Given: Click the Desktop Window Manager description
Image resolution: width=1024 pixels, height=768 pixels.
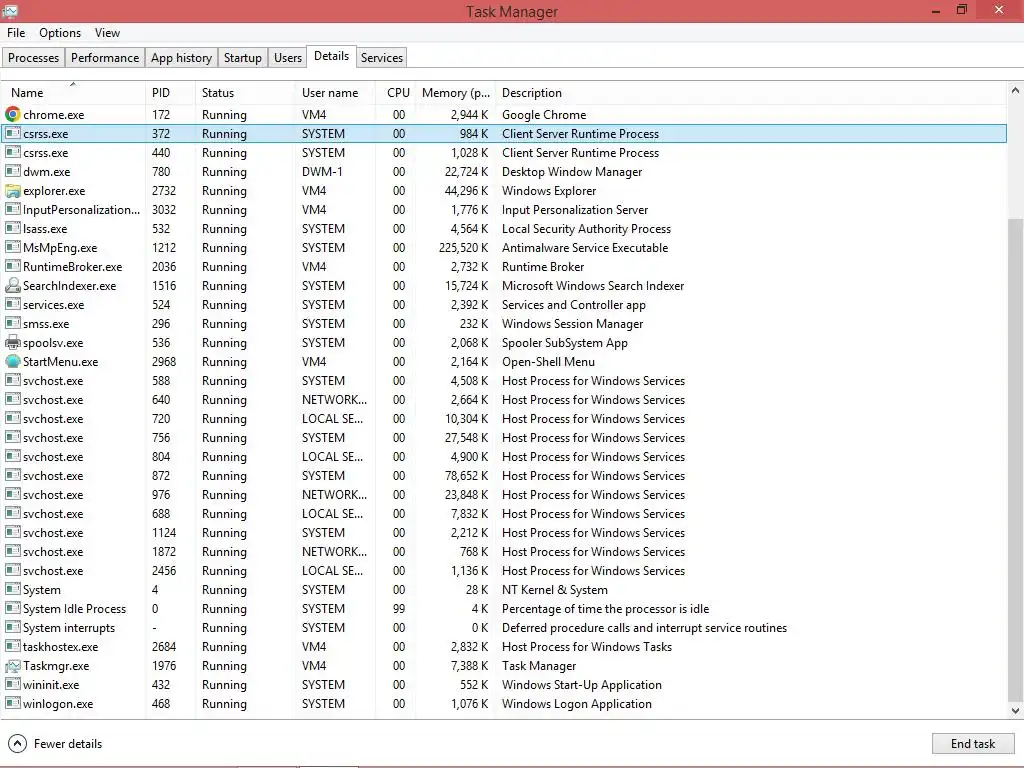Looking at the screenshot, I should click(x=571, y=172).
